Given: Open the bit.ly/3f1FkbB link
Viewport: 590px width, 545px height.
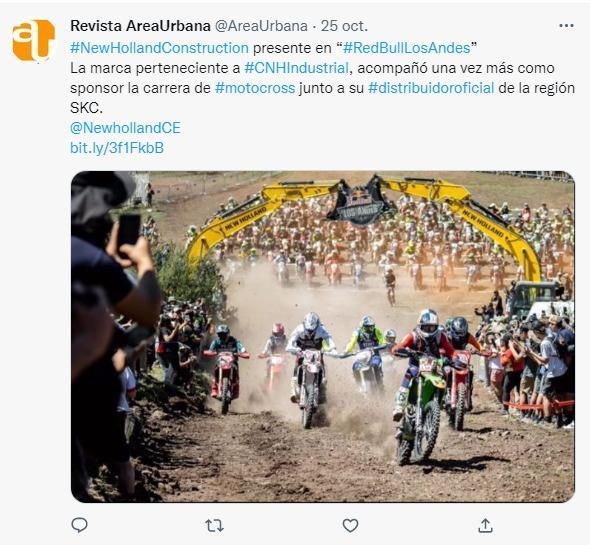Looking at the screenshot, I should 117,148.
